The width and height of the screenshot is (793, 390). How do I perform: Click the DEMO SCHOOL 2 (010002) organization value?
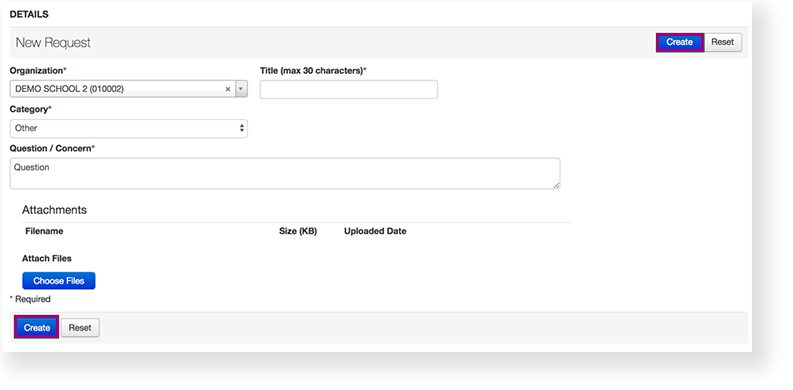[69, 89]
